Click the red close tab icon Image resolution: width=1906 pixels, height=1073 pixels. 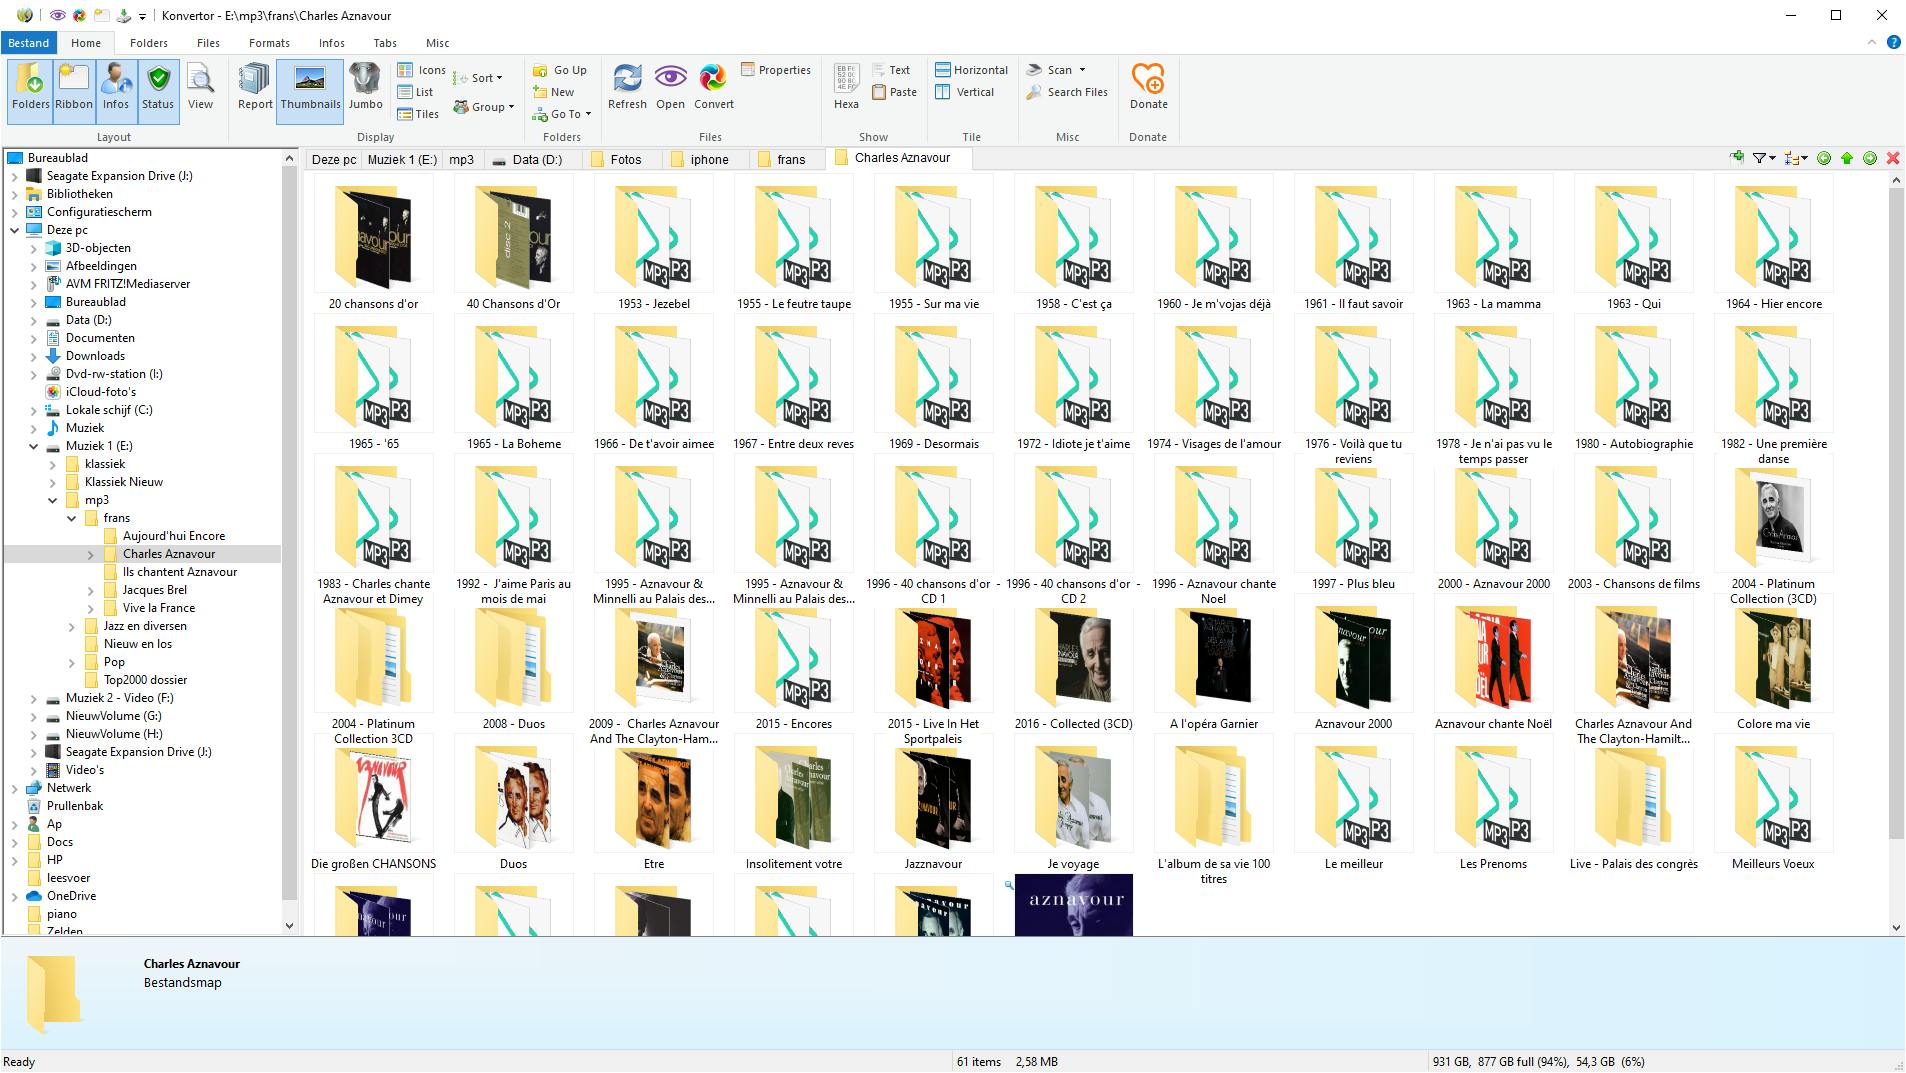click(x=1893, y=158)
